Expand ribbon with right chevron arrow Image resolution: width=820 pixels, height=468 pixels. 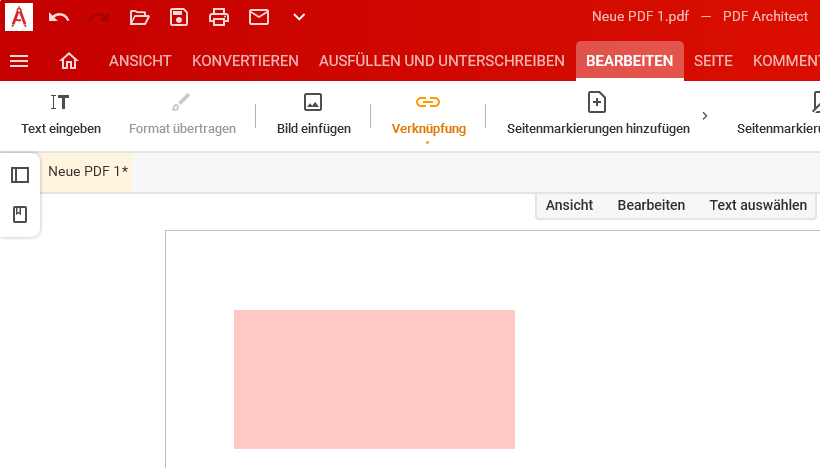click(x=704, y=116)
